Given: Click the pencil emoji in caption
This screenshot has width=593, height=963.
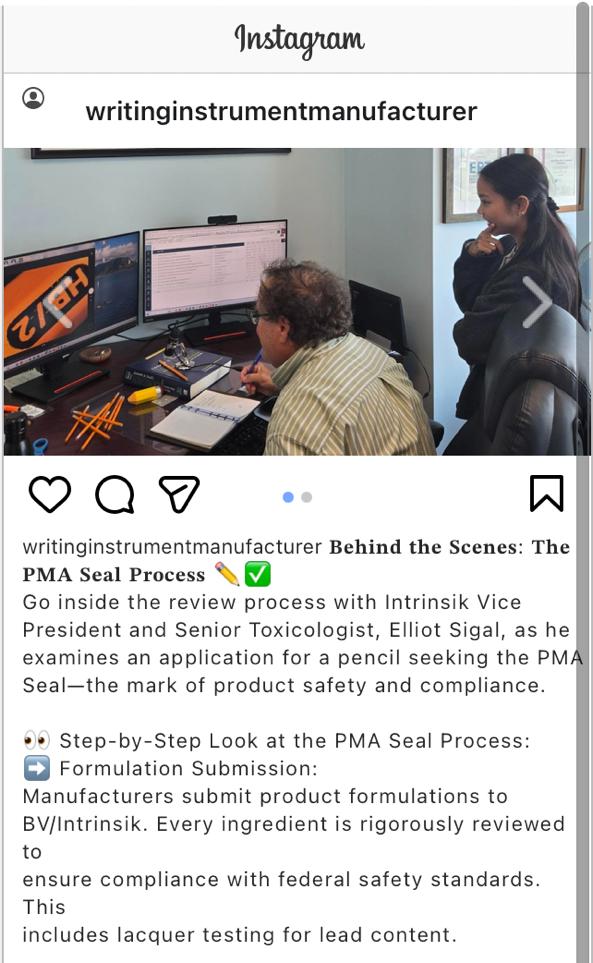Looking at the screenshot, I should click(x=227, y=574).
